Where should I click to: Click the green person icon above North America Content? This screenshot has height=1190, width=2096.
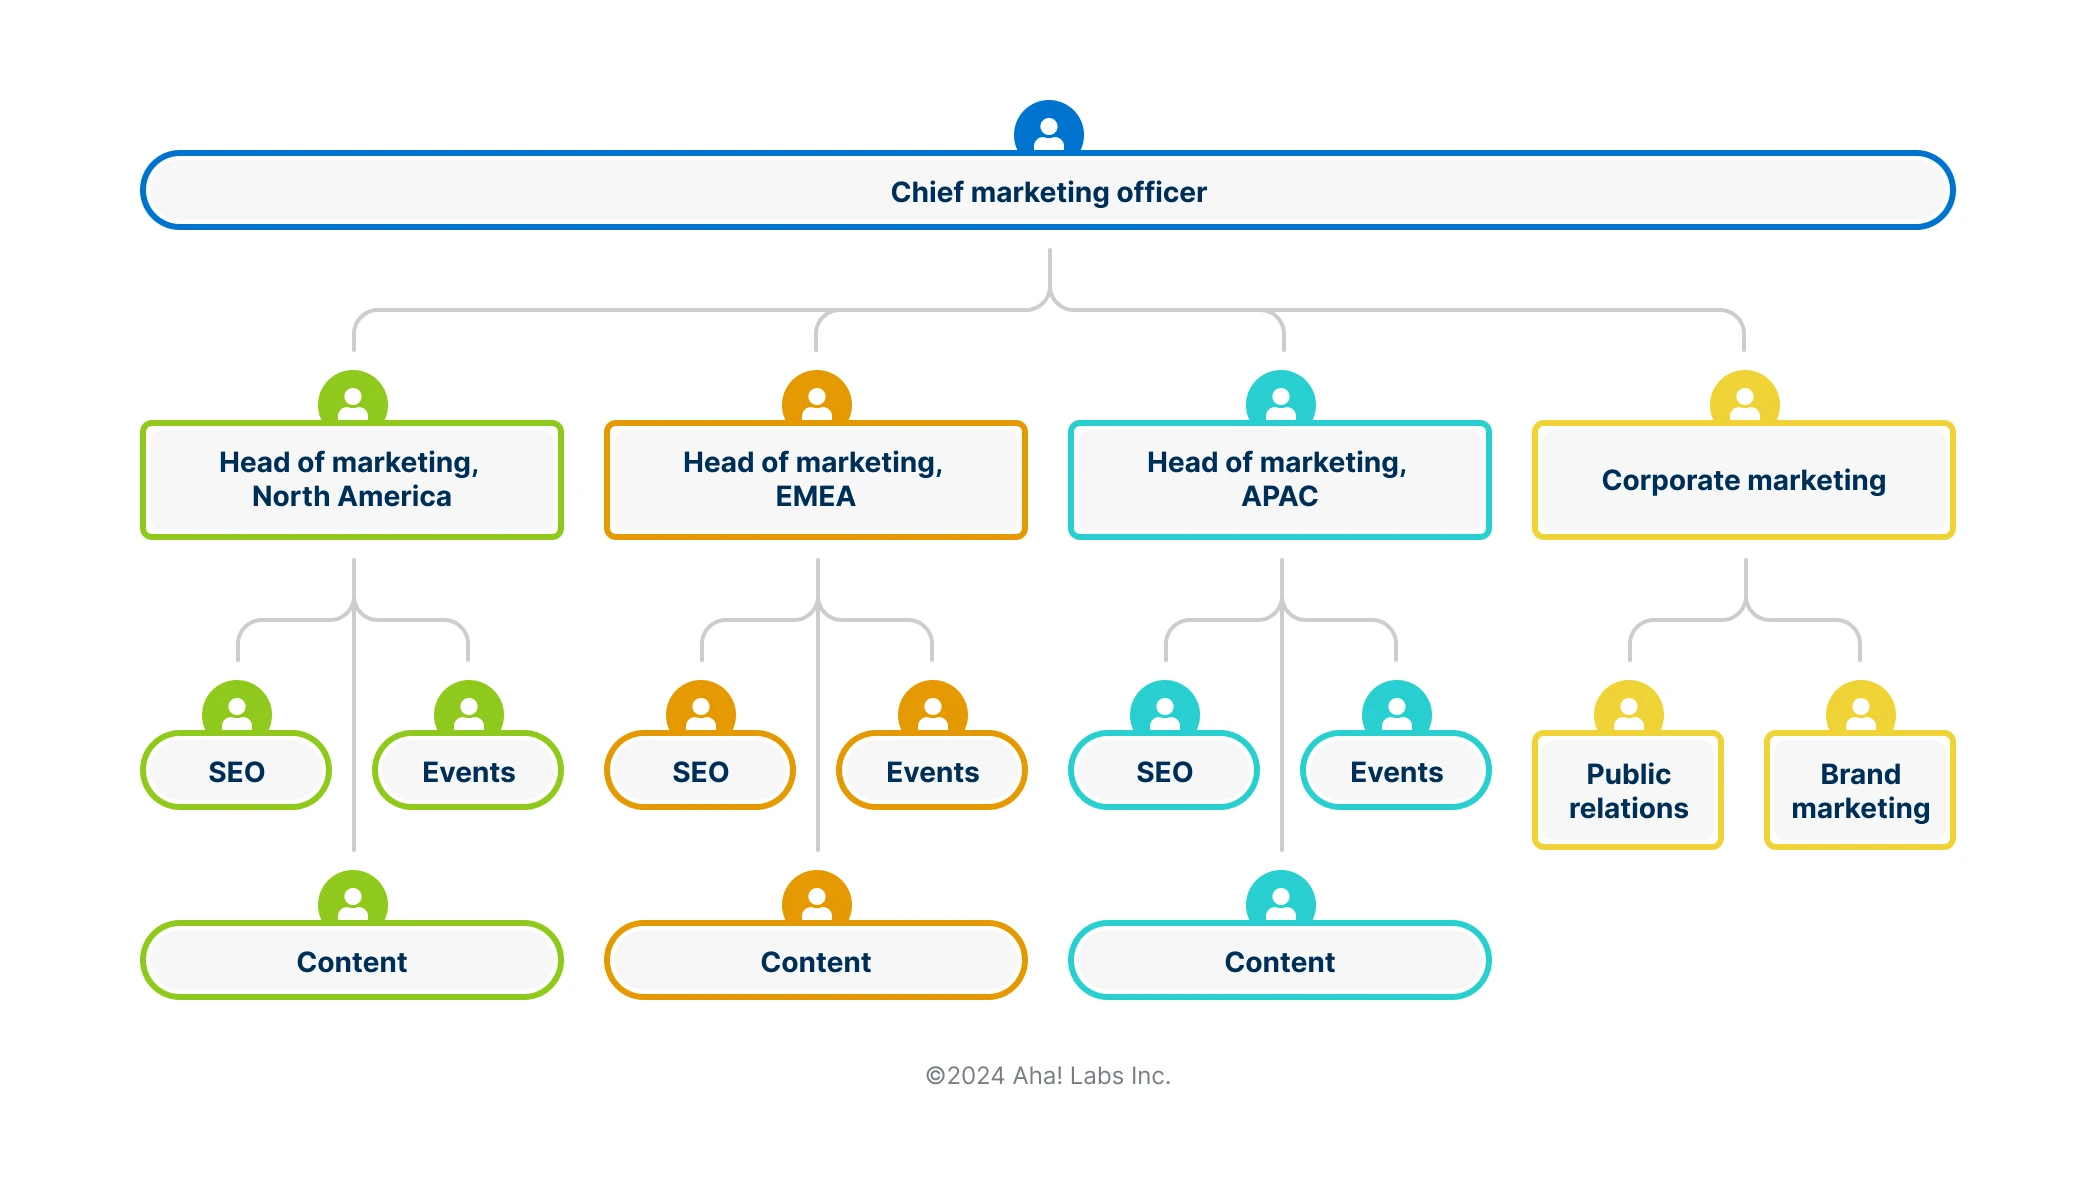(352, 898)
